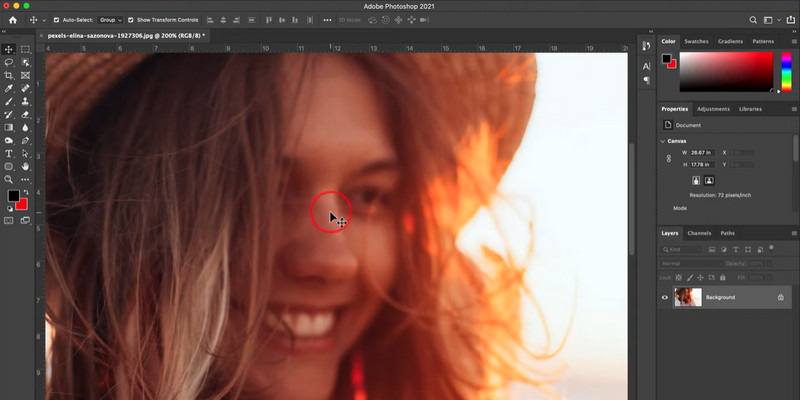
Task: Select the Rectangular Marquee tool
Action: pos(25,49)
